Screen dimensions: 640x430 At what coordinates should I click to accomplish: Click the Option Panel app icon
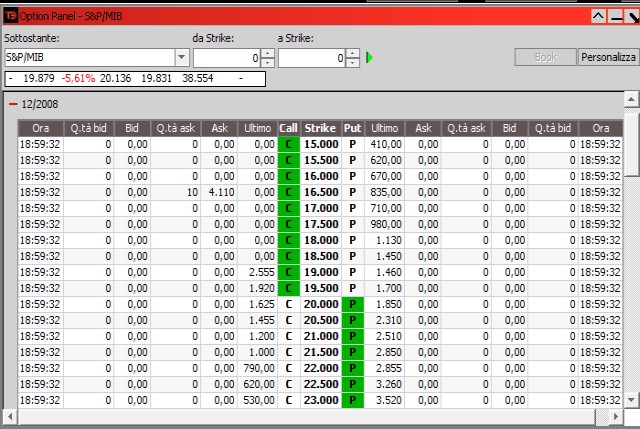[10, 16]
